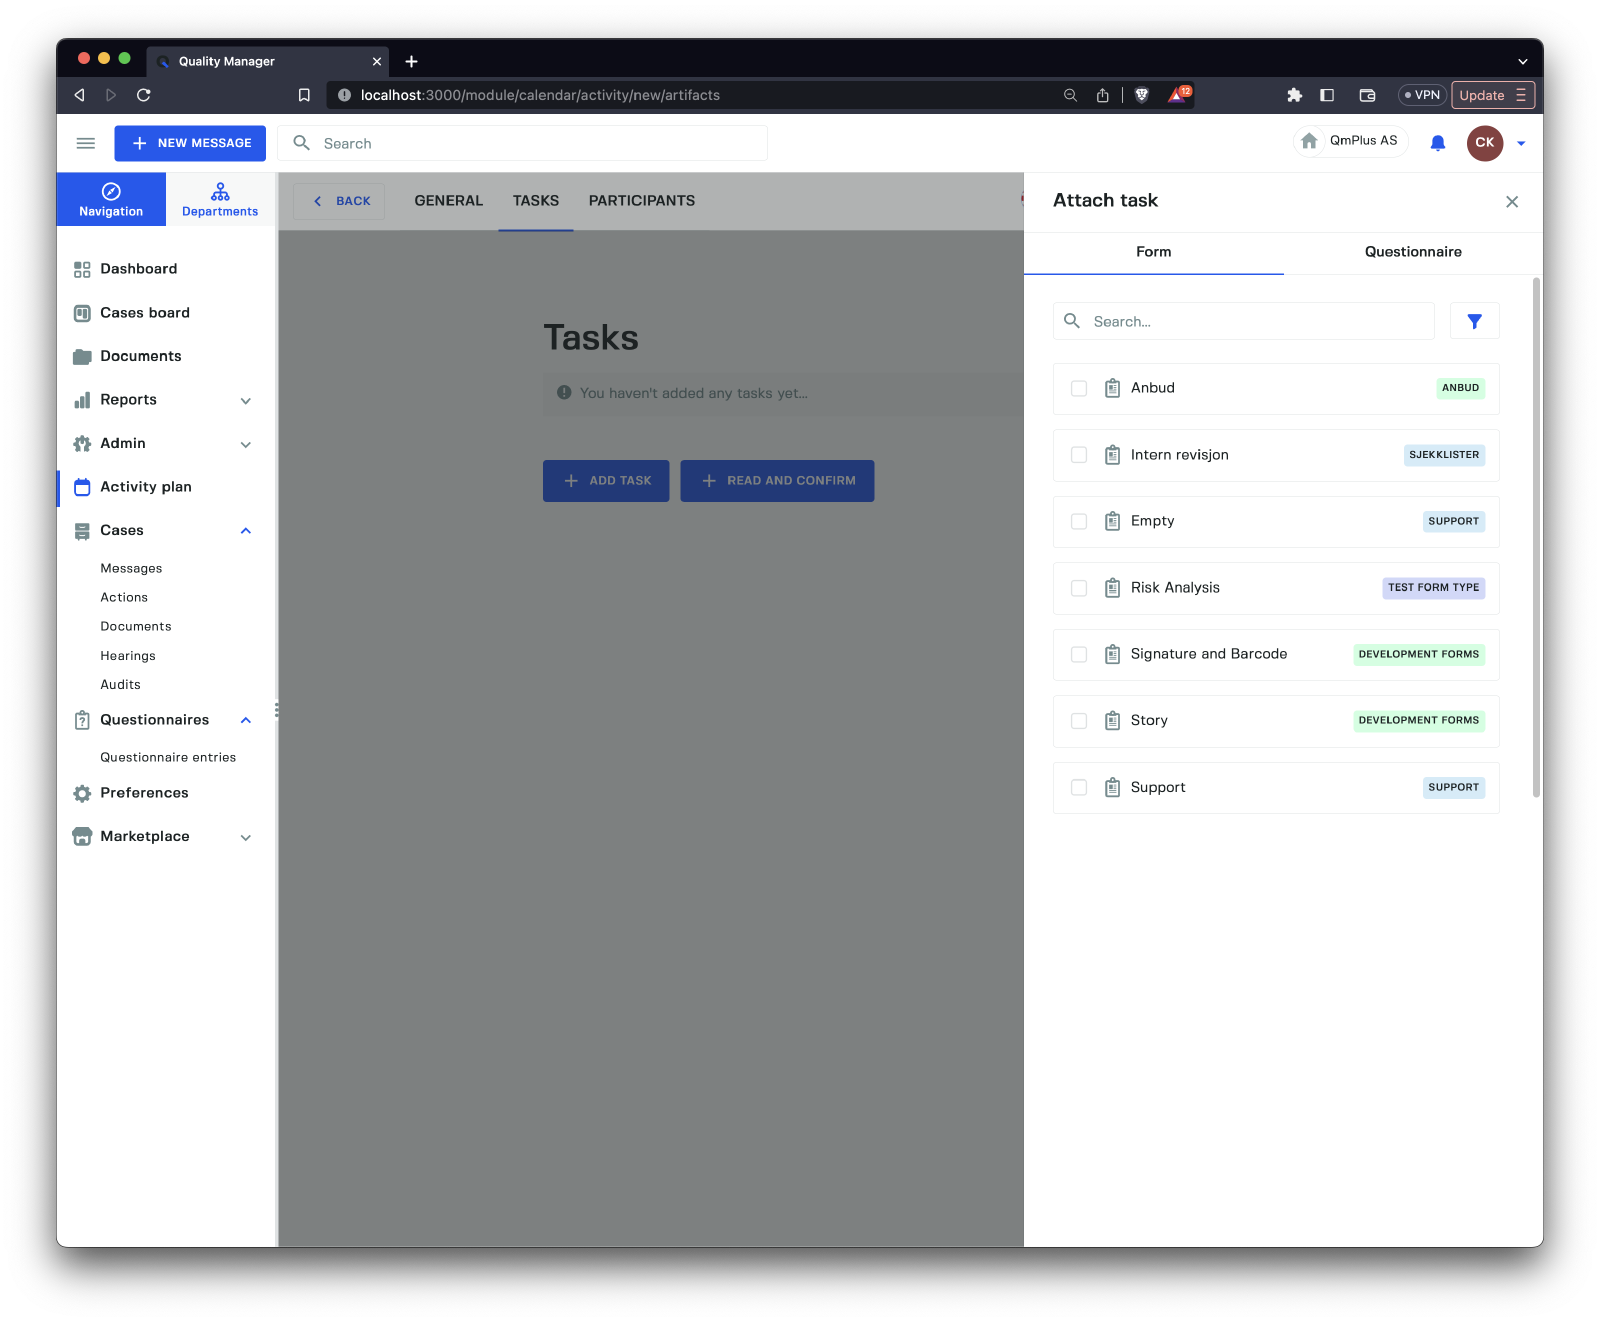
Task: Reload the page in the browser
Action: click(144, 95)
